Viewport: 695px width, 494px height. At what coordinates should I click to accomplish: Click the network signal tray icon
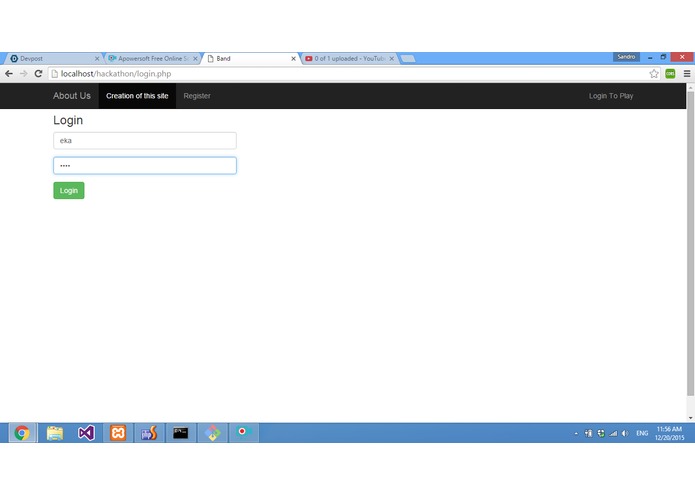(613, 433)
